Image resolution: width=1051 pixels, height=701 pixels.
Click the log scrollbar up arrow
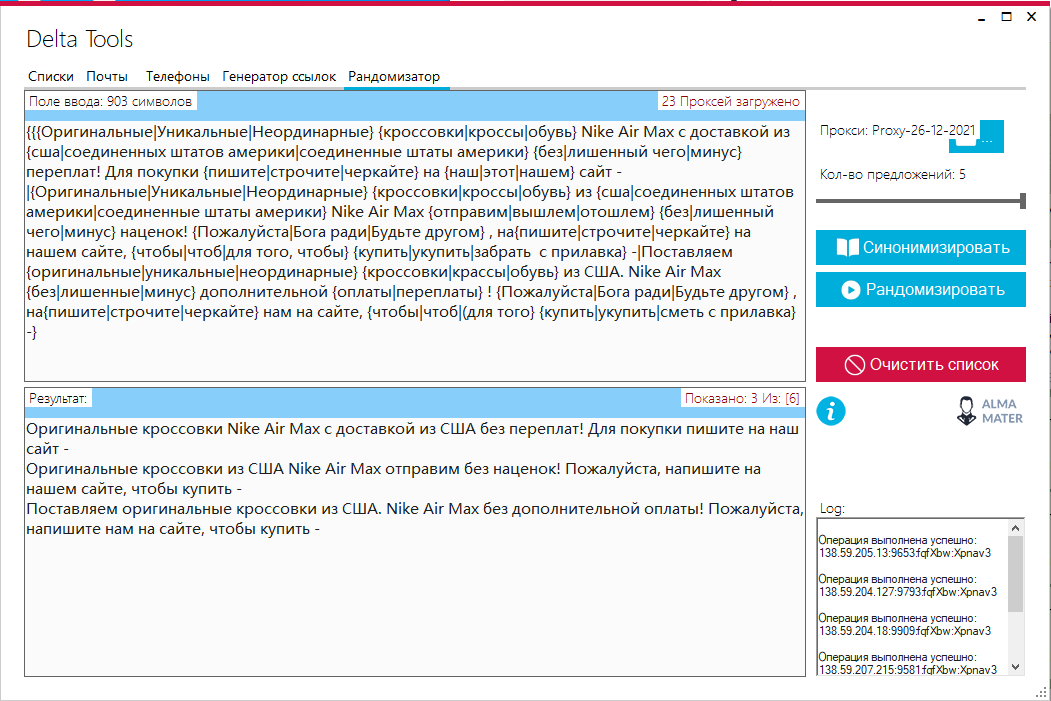[x=1015, y=528]
